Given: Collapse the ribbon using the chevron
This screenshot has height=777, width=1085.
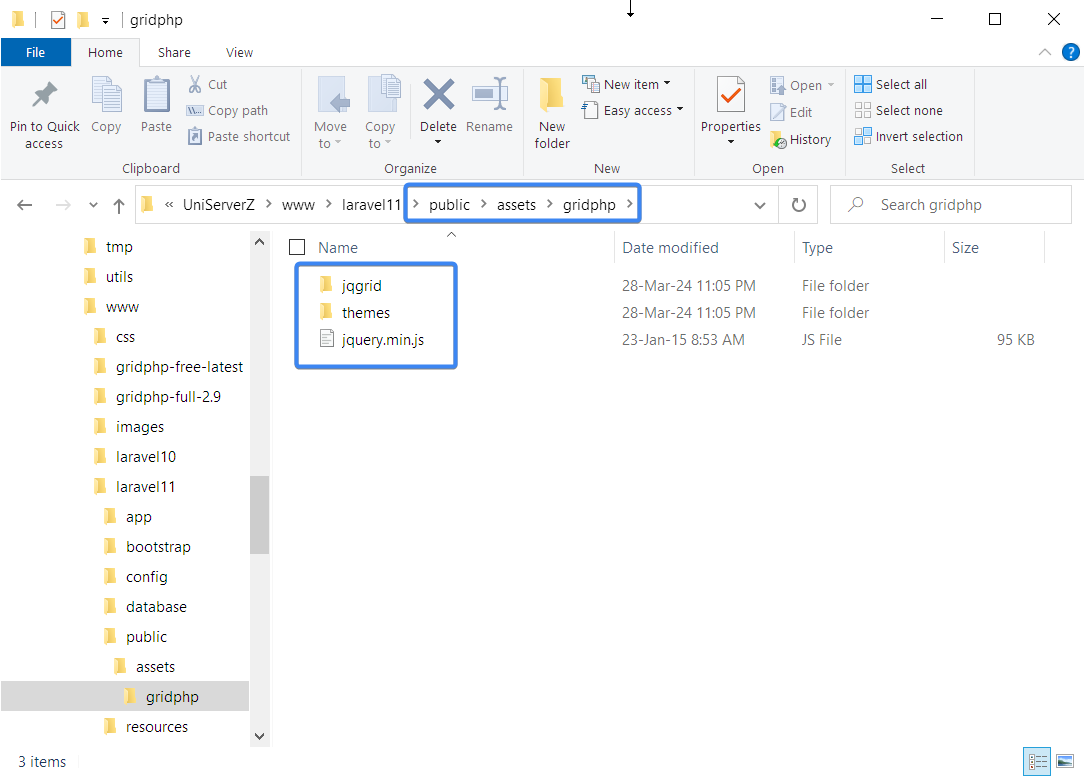Looking at the screenshot, I should pos(1044,52).
